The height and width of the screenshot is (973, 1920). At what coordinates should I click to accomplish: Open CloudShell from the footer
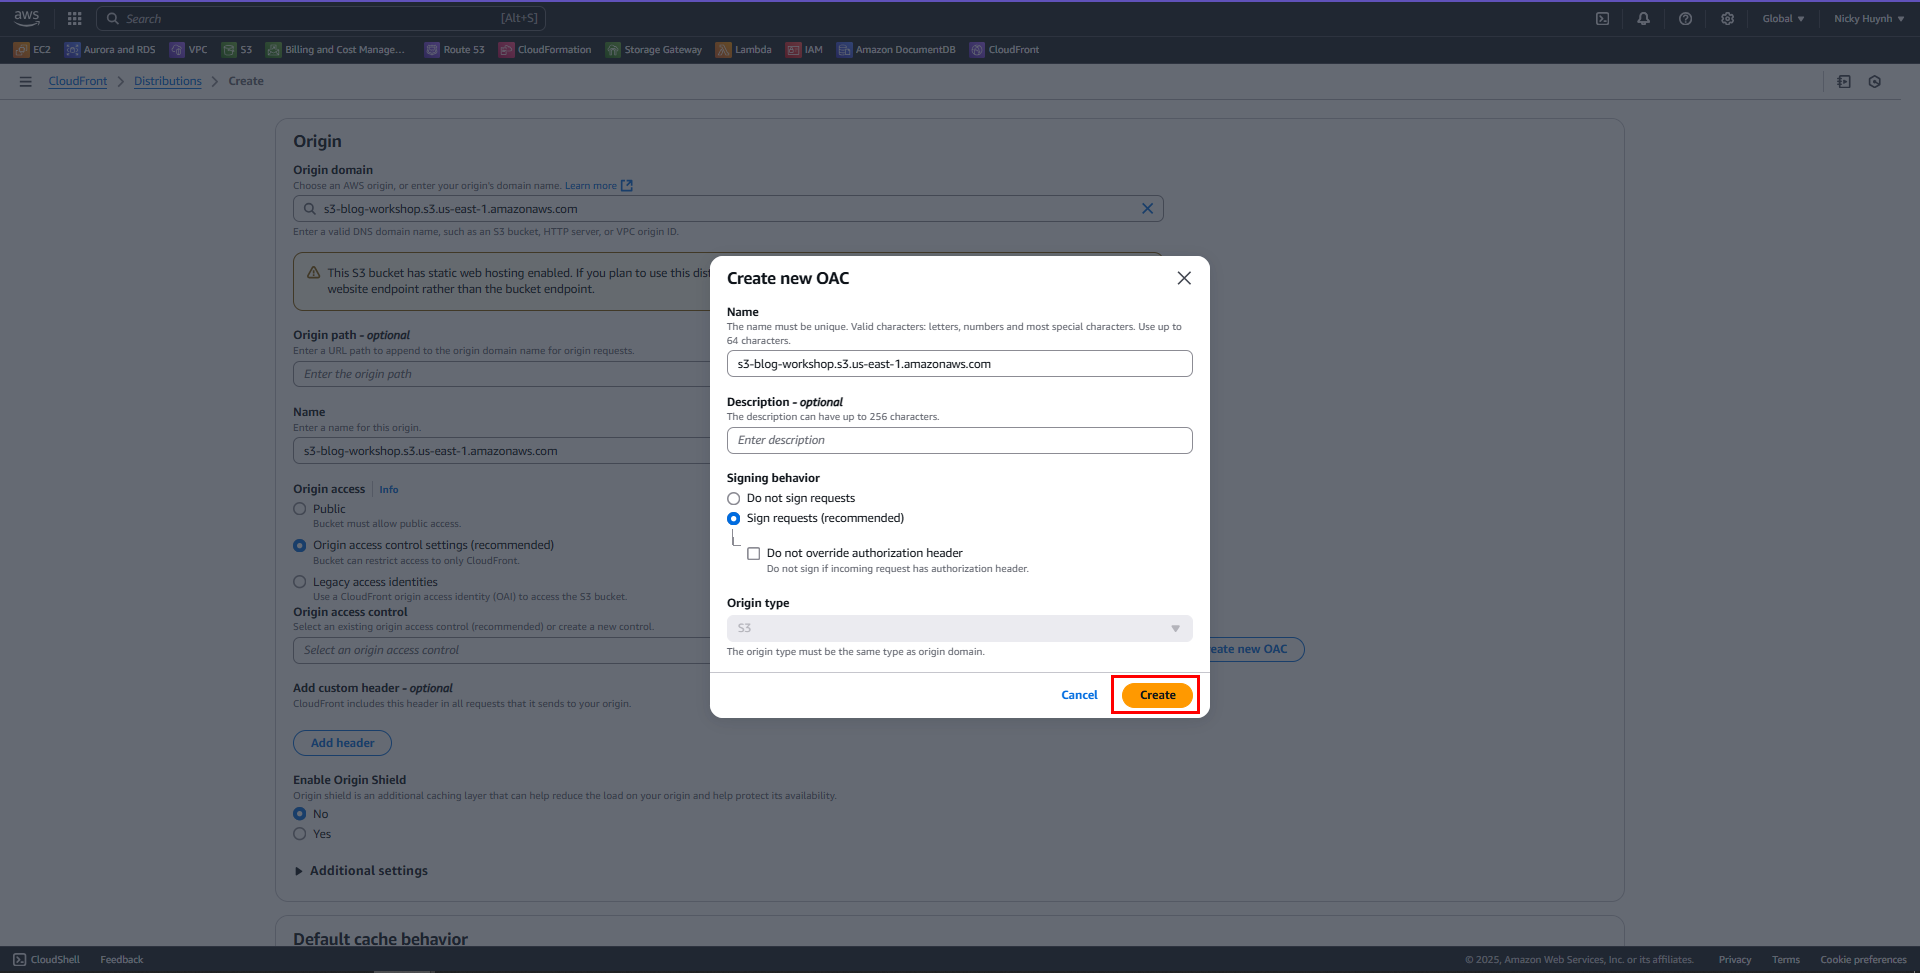pyautogui.click(x=46, y=959)
